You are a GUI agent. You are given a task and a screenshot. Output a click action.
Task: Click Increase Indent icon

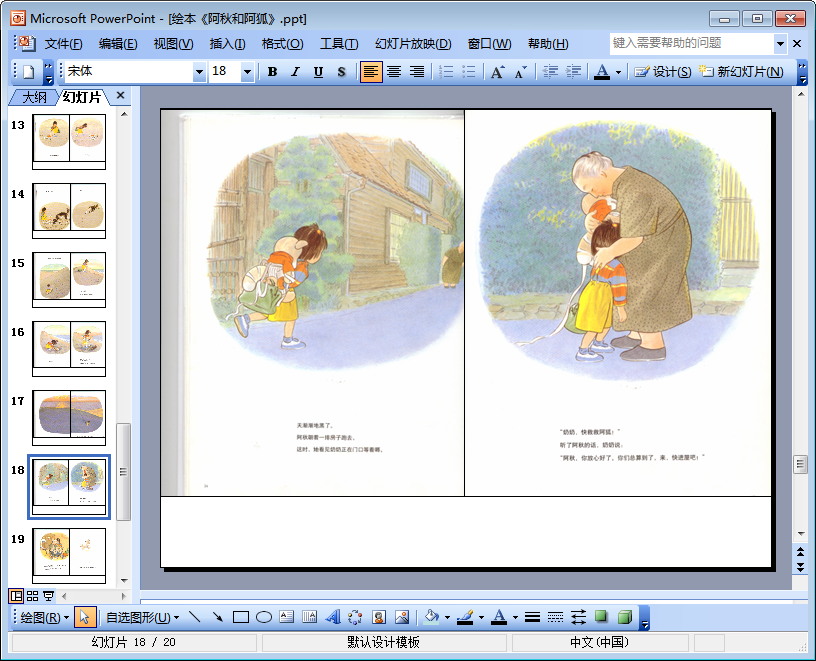573,72
